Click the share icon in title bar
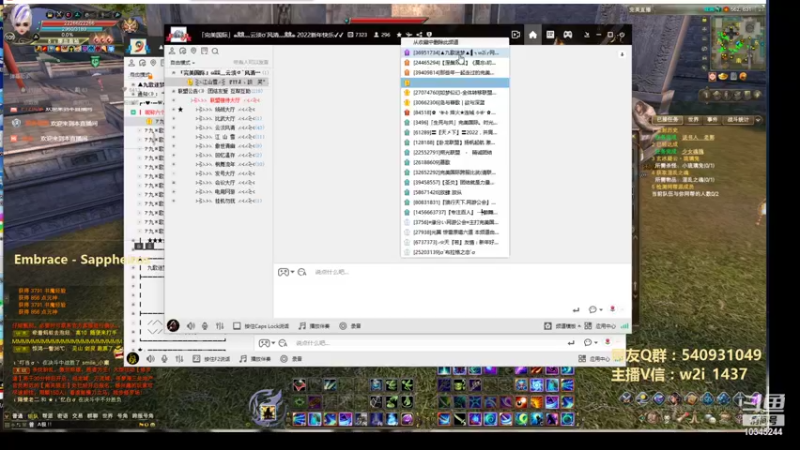The image size is (800, 450). coord(419,35)
